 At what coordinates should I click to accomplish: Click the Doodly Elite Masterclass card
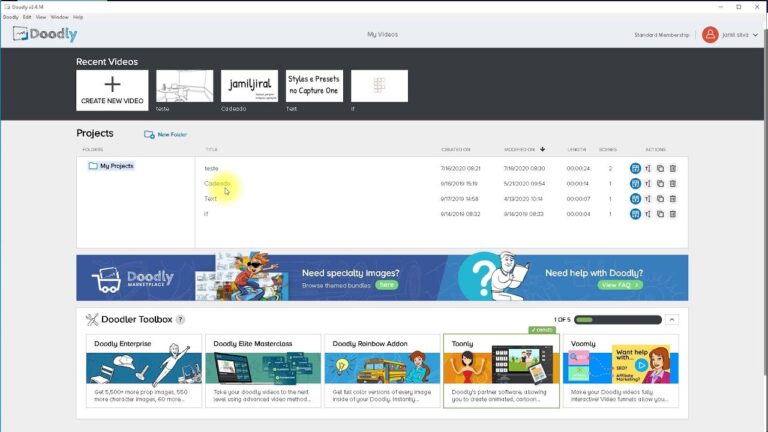(x=263, y=371)
